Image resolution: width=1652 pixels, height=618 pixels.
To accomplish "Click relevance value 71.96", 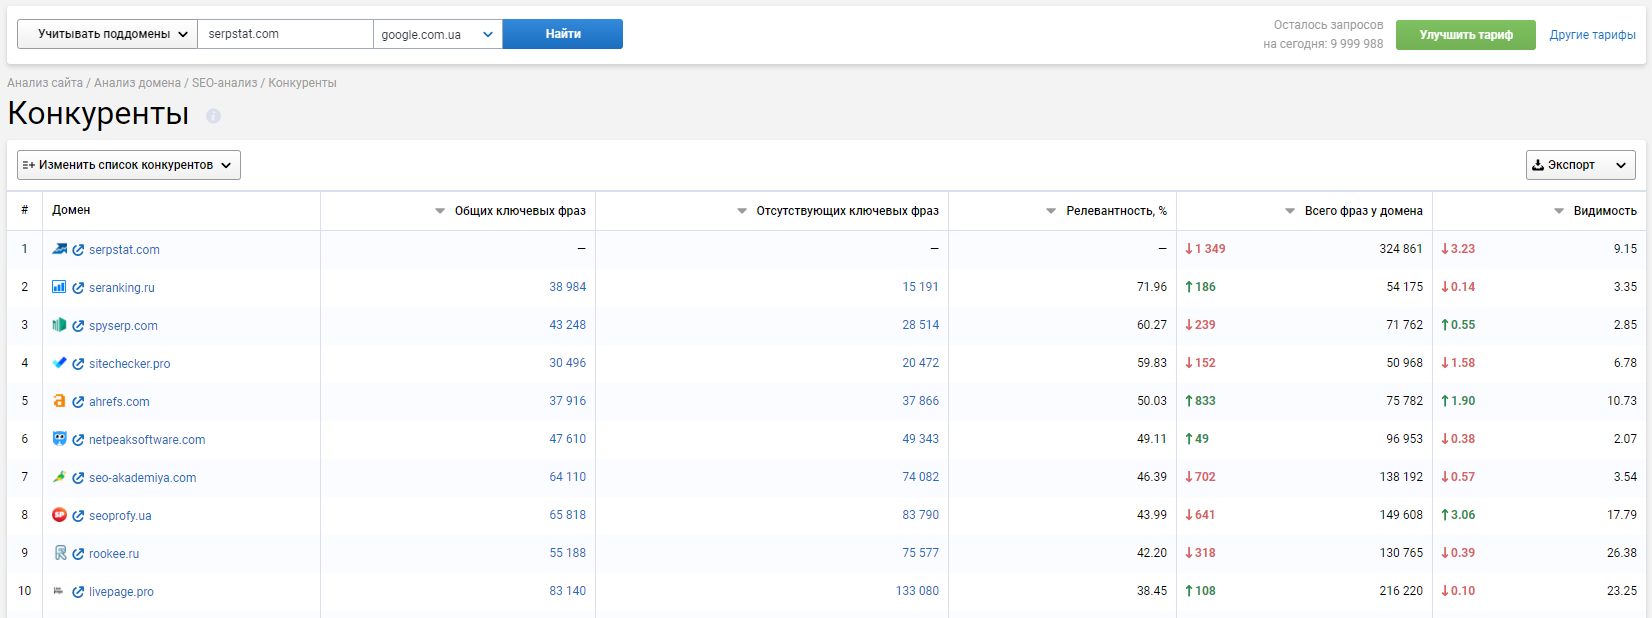I will (1152, 287).
